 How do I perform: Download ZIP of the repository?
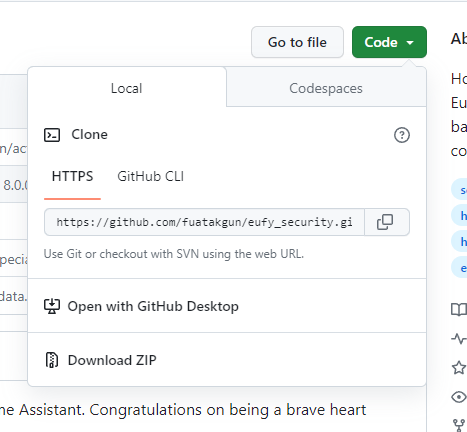coord(227,360)
